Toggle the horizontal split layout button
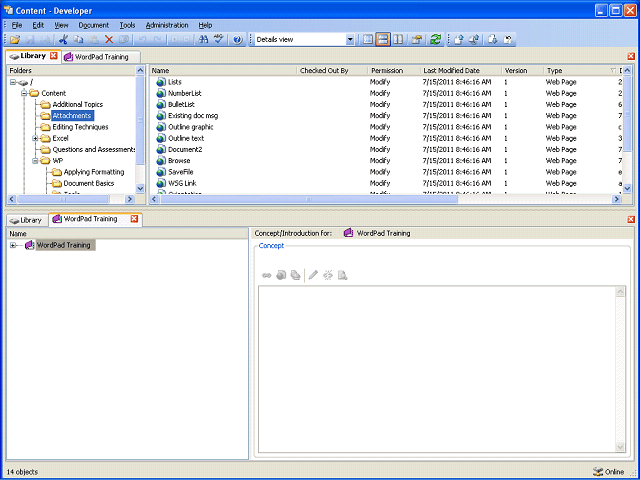640x480 pixels. (383, 40)
